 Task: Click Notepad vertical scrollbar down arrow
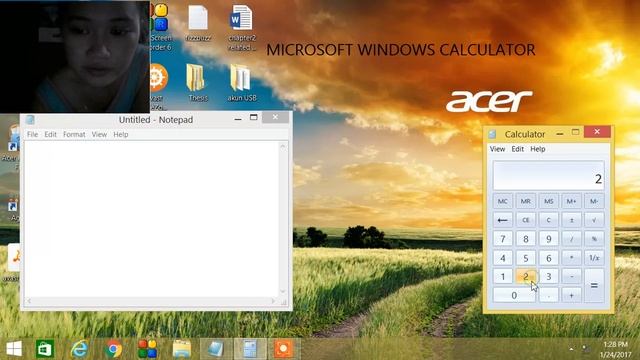pyautogui.click(x=283, y=291)
